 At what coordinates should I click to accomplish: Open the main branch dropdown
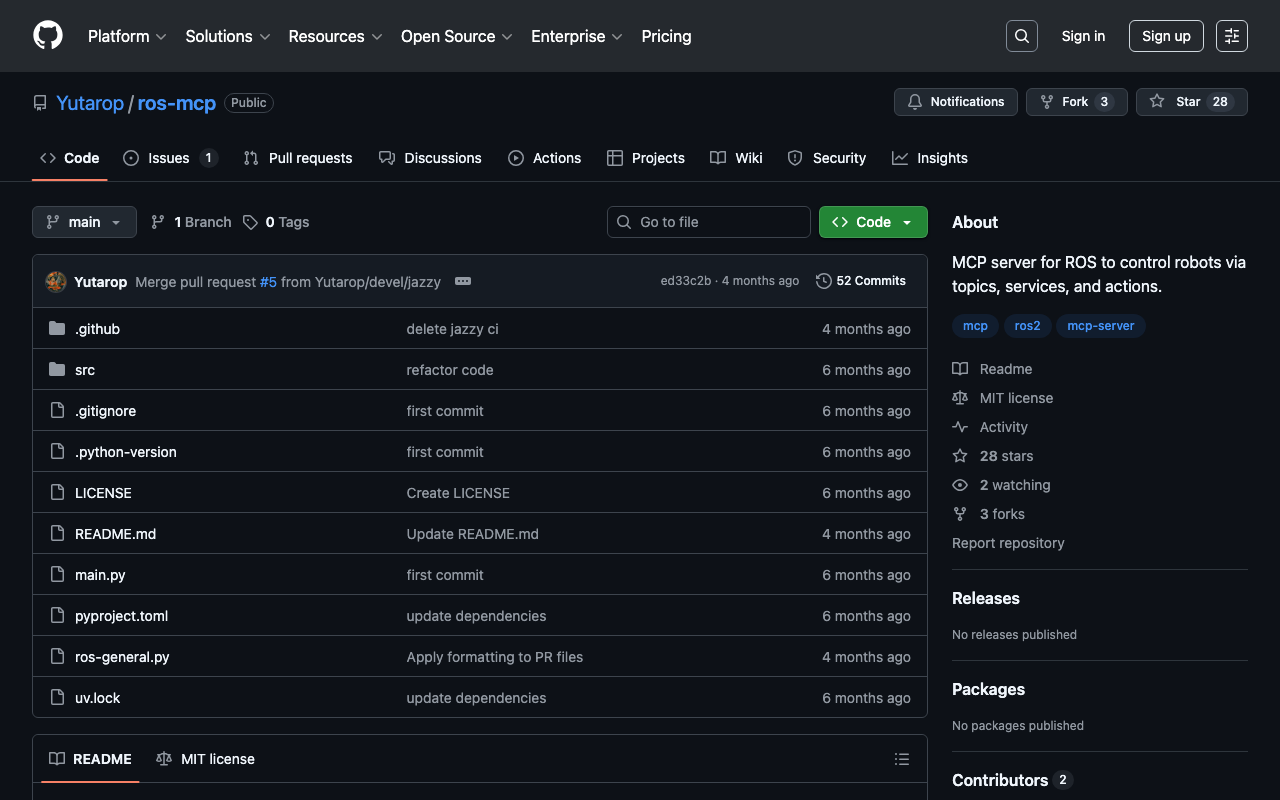click(x=84, y=222)
